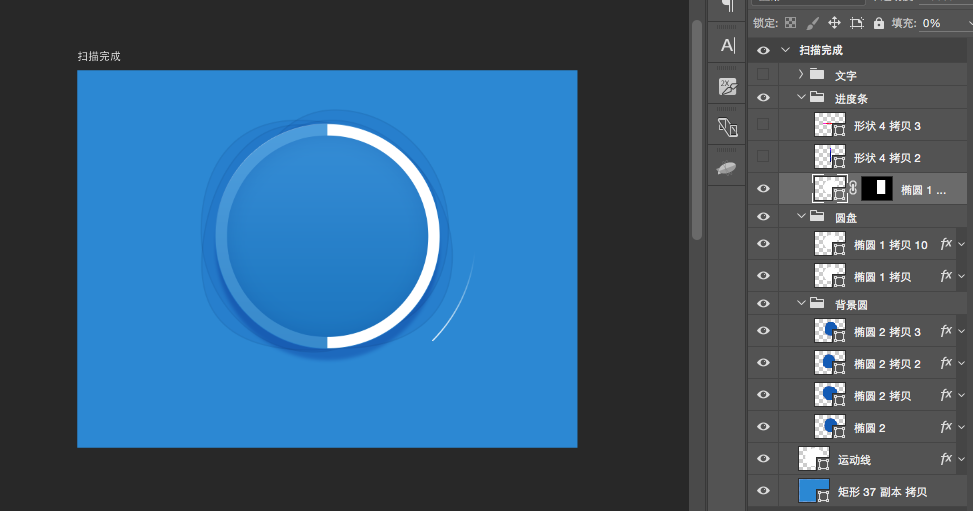Collapse the 进度条 group
Viewport: 973px width, 511px height.
tap(801, 97)
